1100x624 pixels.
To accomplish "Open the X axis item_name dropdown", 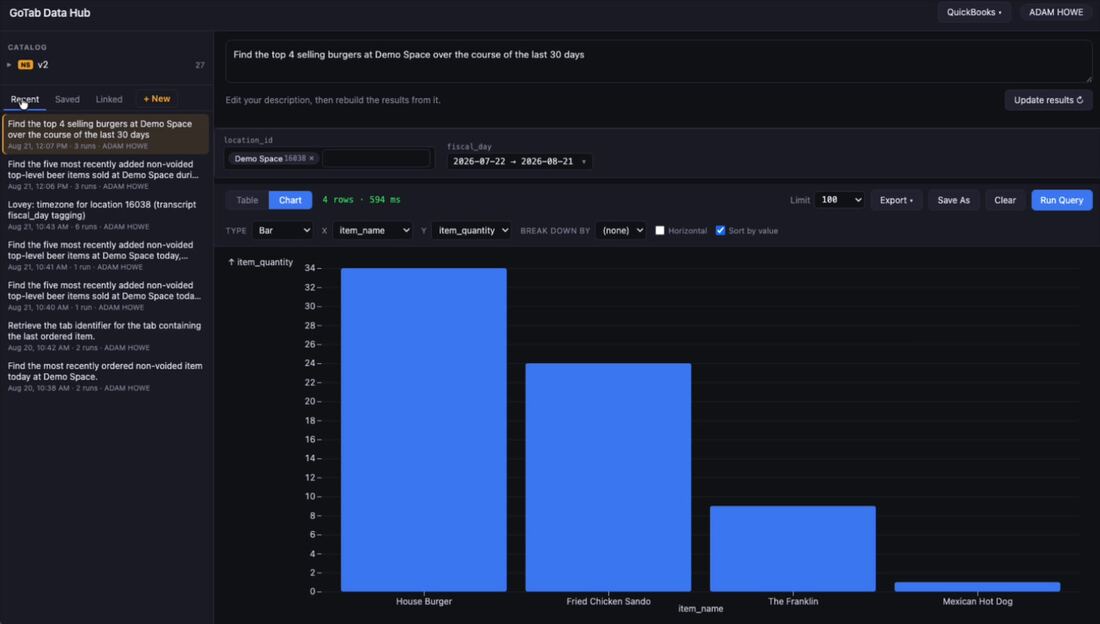I will point(372,230).
